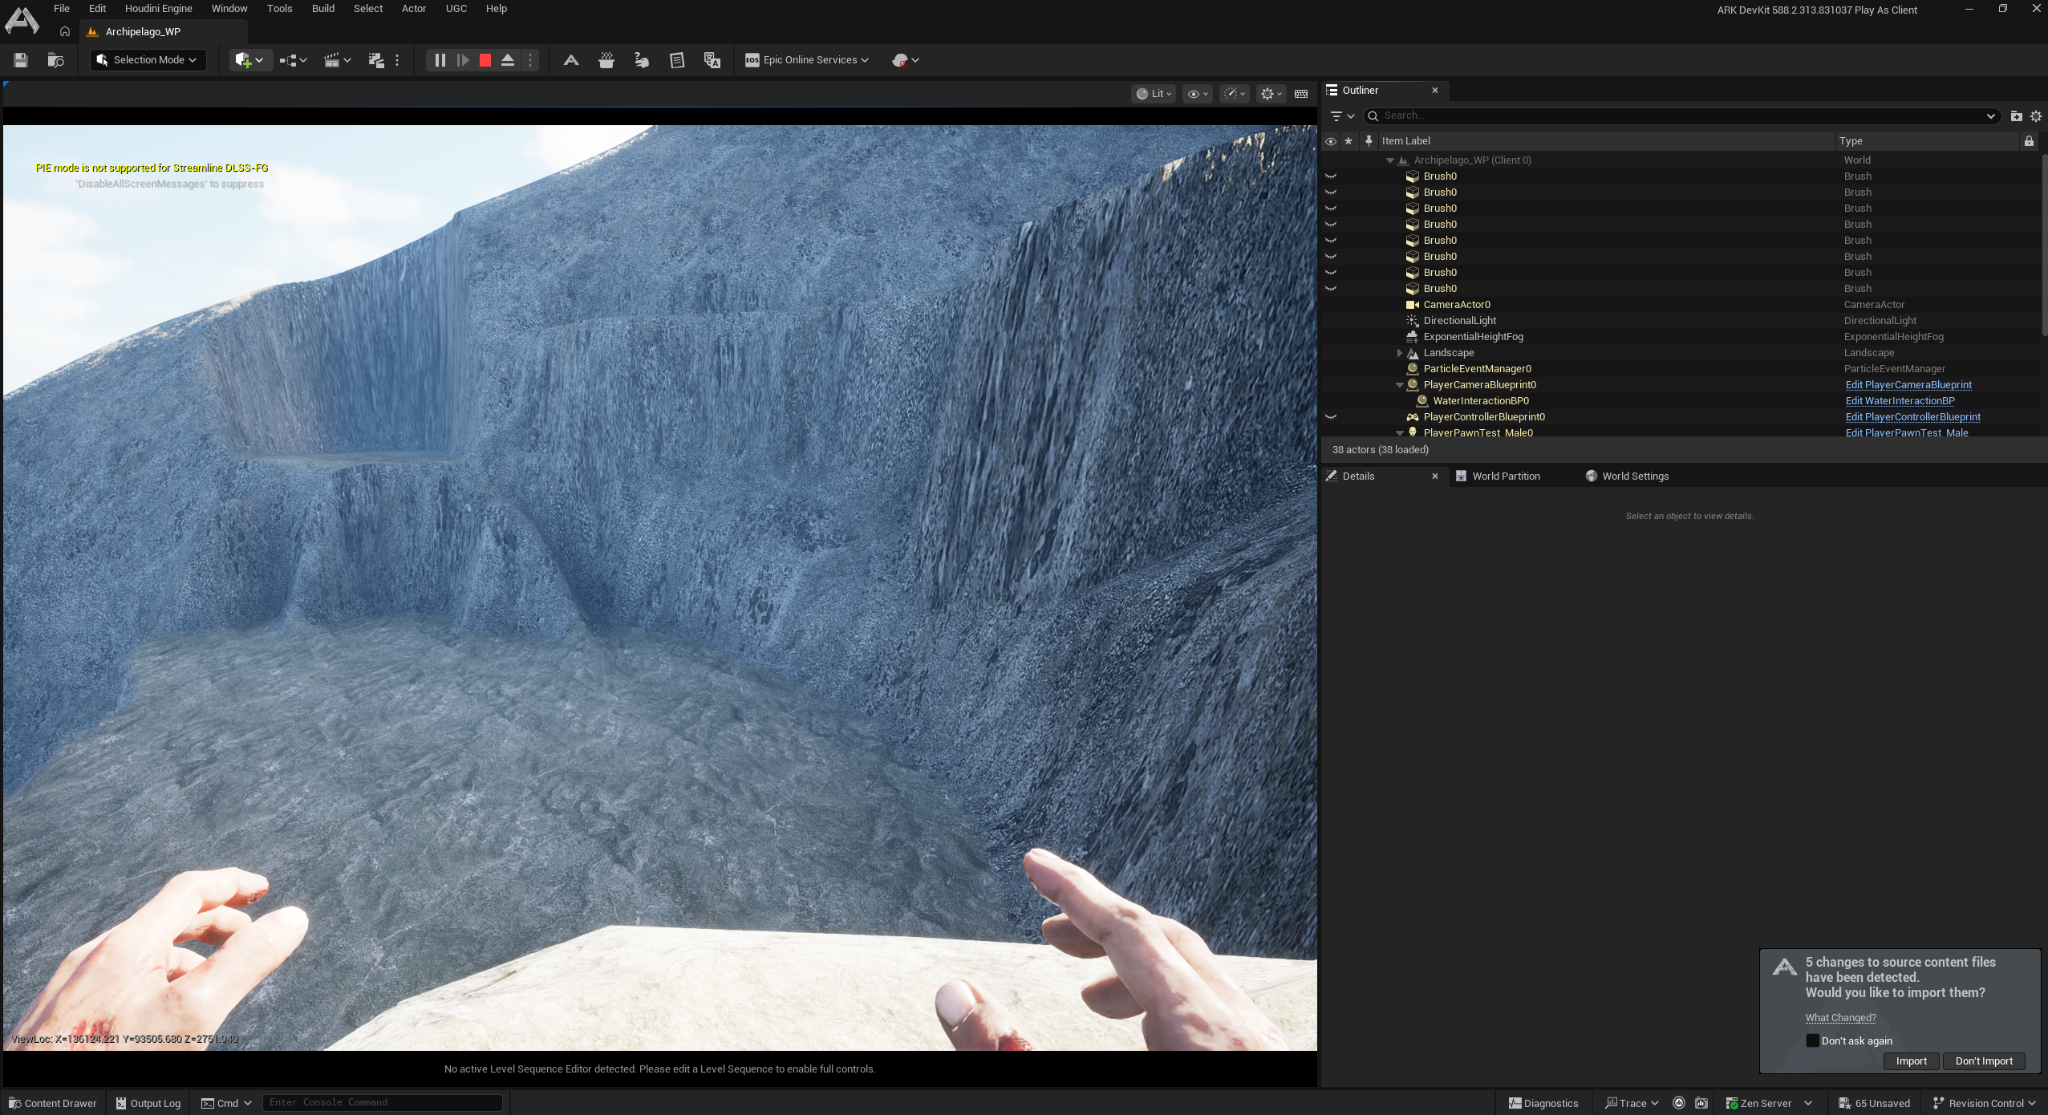This screenshot has height=1115, width=2048.
Task: Open Selection Mode dropdown
Action: pyautogui.click(x=148, y=60)
